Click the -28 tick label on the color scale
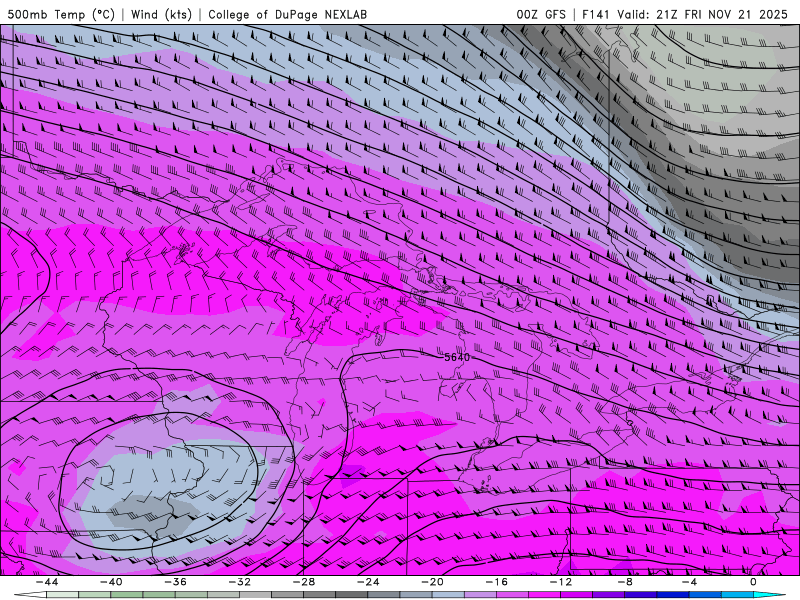This screenshot has width=800, height=600. point(304,582)
